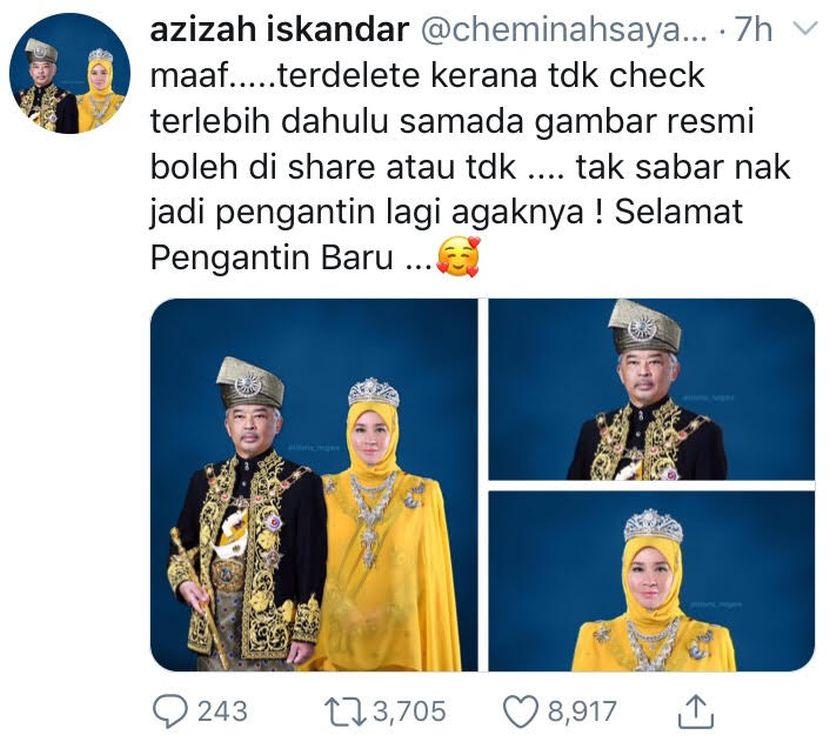Expand the tweet options chevron
Screen dimensions: 830x749
[807, 29]
